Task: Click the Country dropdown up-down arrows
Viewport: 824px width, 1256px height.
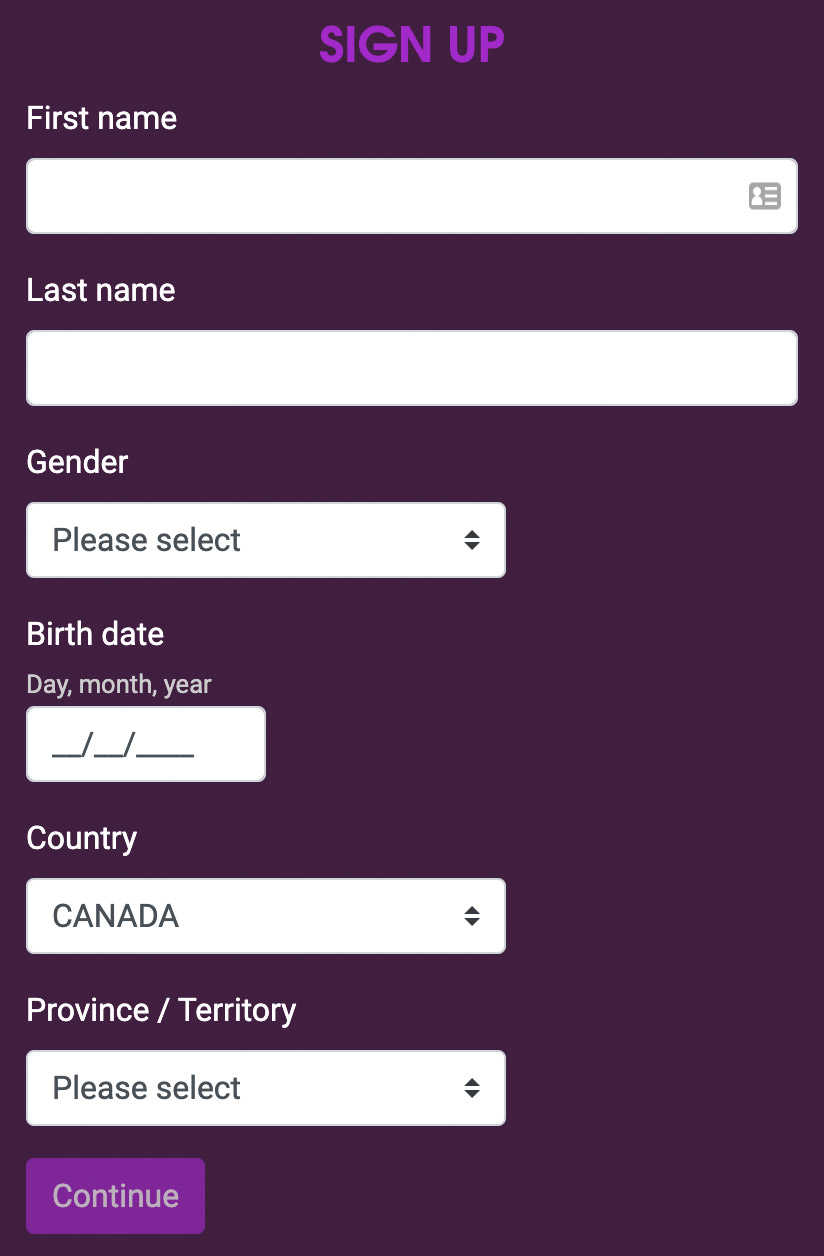Action: (472, 916)
